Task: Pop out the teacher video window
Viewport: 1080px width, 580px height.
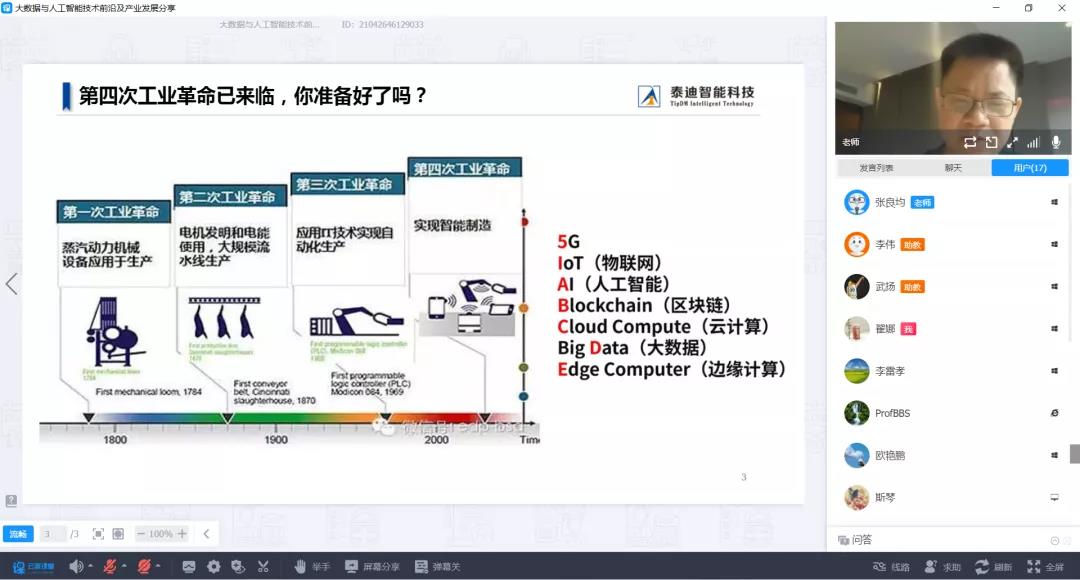Action: (991, 143)
